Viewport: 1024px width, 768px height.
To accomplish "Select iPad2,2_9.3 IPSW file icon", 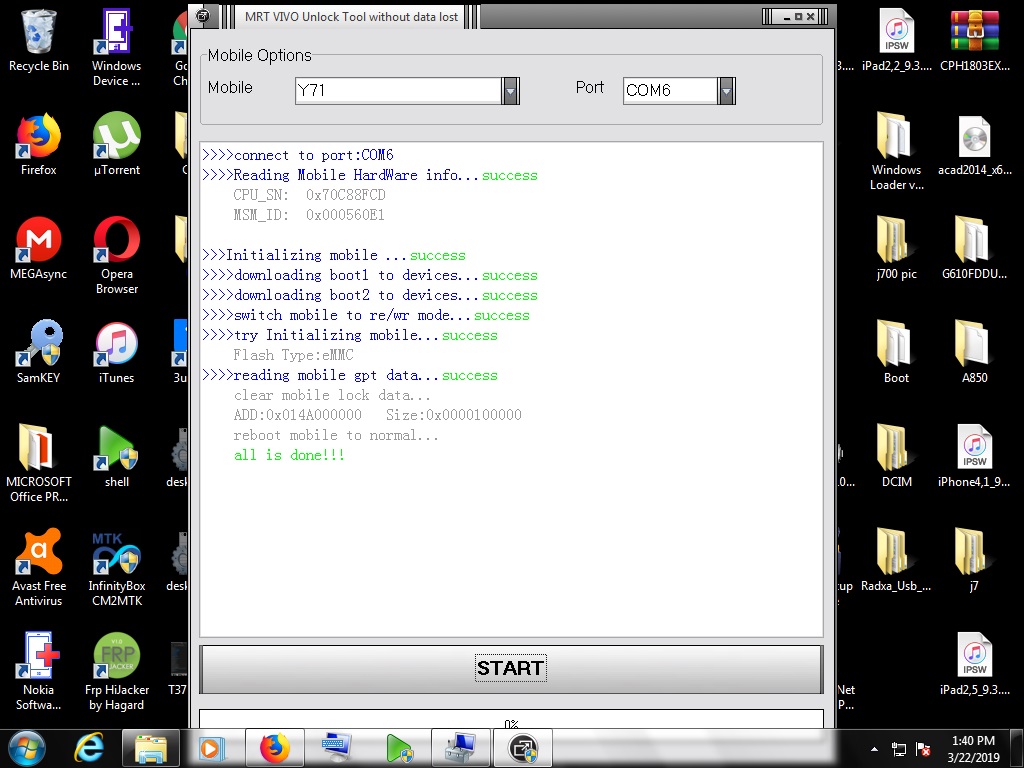I will (897, 40).
